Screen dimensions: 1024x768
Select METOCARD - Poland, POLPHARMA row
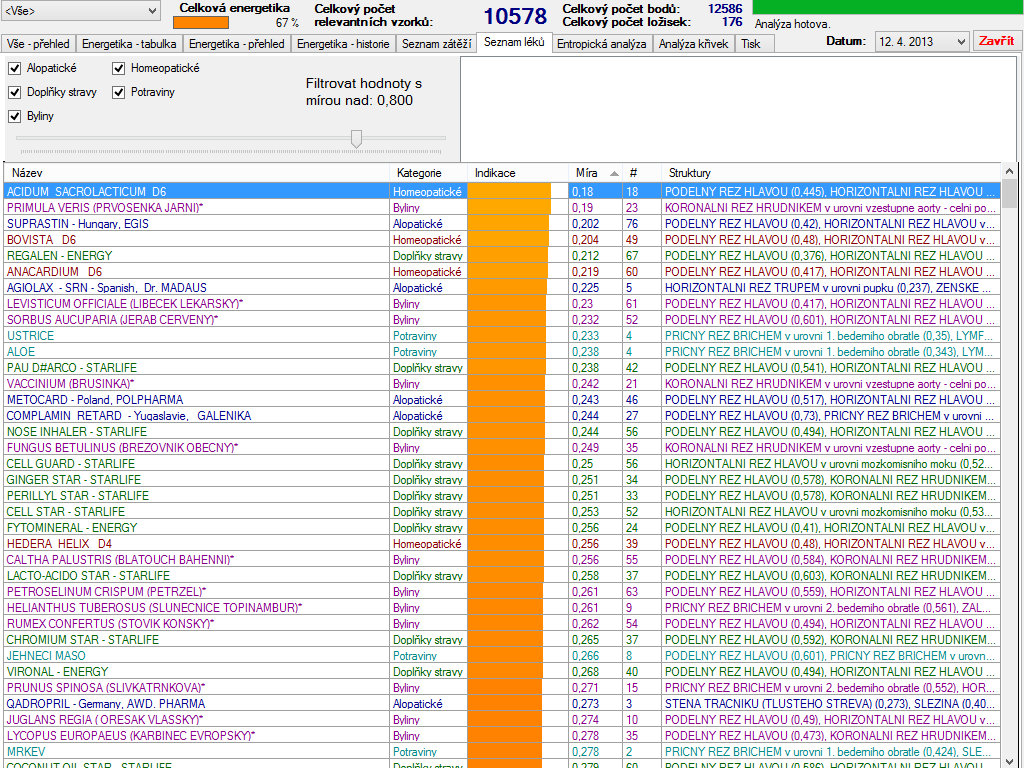click(502, 400)
